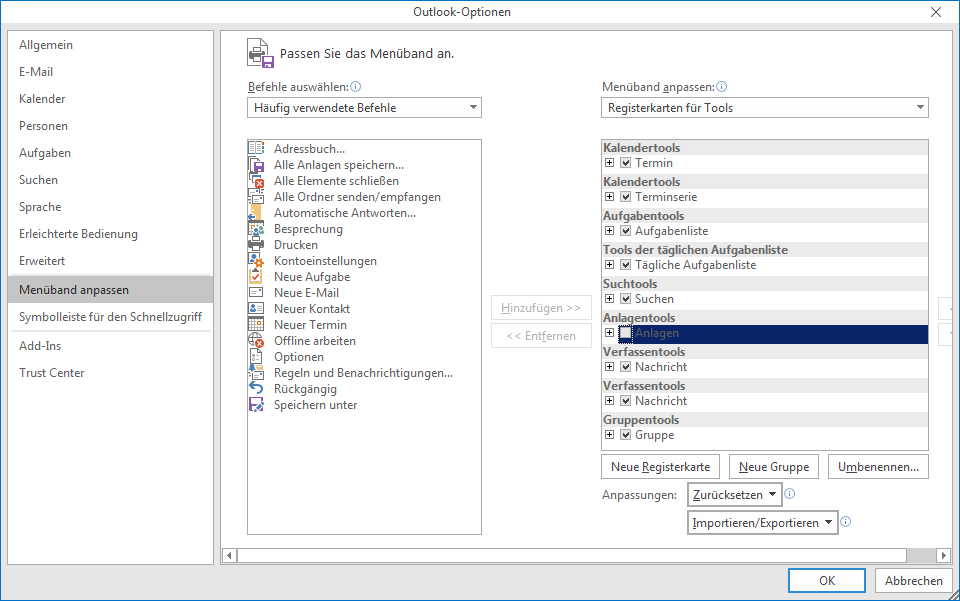Expand the Tägliche Aufgabenliste node
The width and height of the screenshot is (960, 601).
[x=610, y=265]
